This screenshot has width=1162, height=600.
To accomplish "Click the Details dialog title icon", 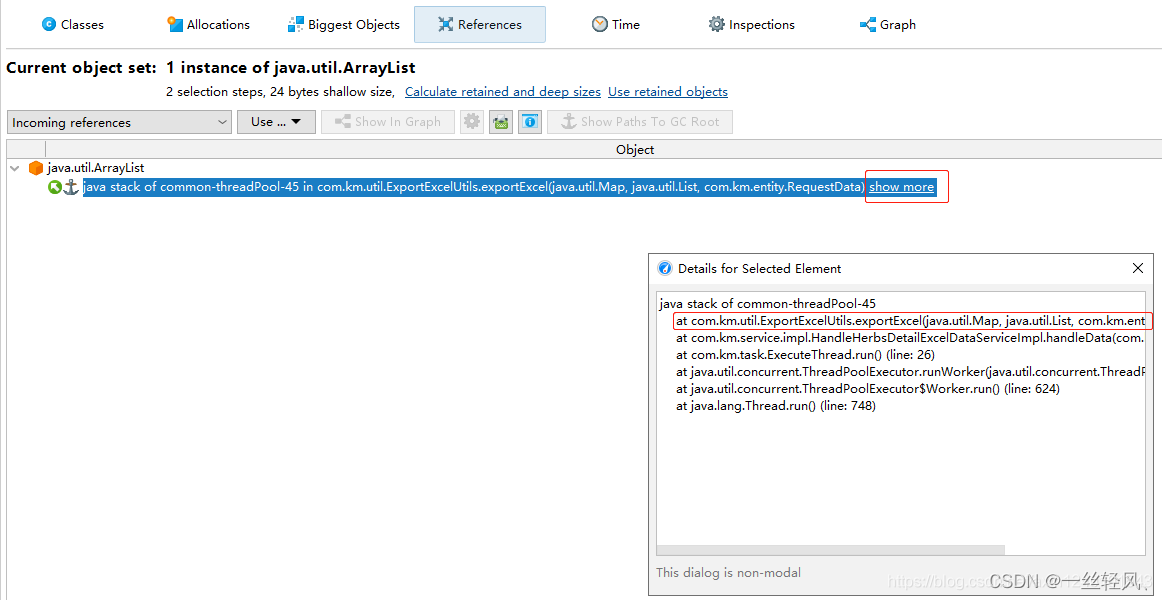I will (x=665, y=269).
